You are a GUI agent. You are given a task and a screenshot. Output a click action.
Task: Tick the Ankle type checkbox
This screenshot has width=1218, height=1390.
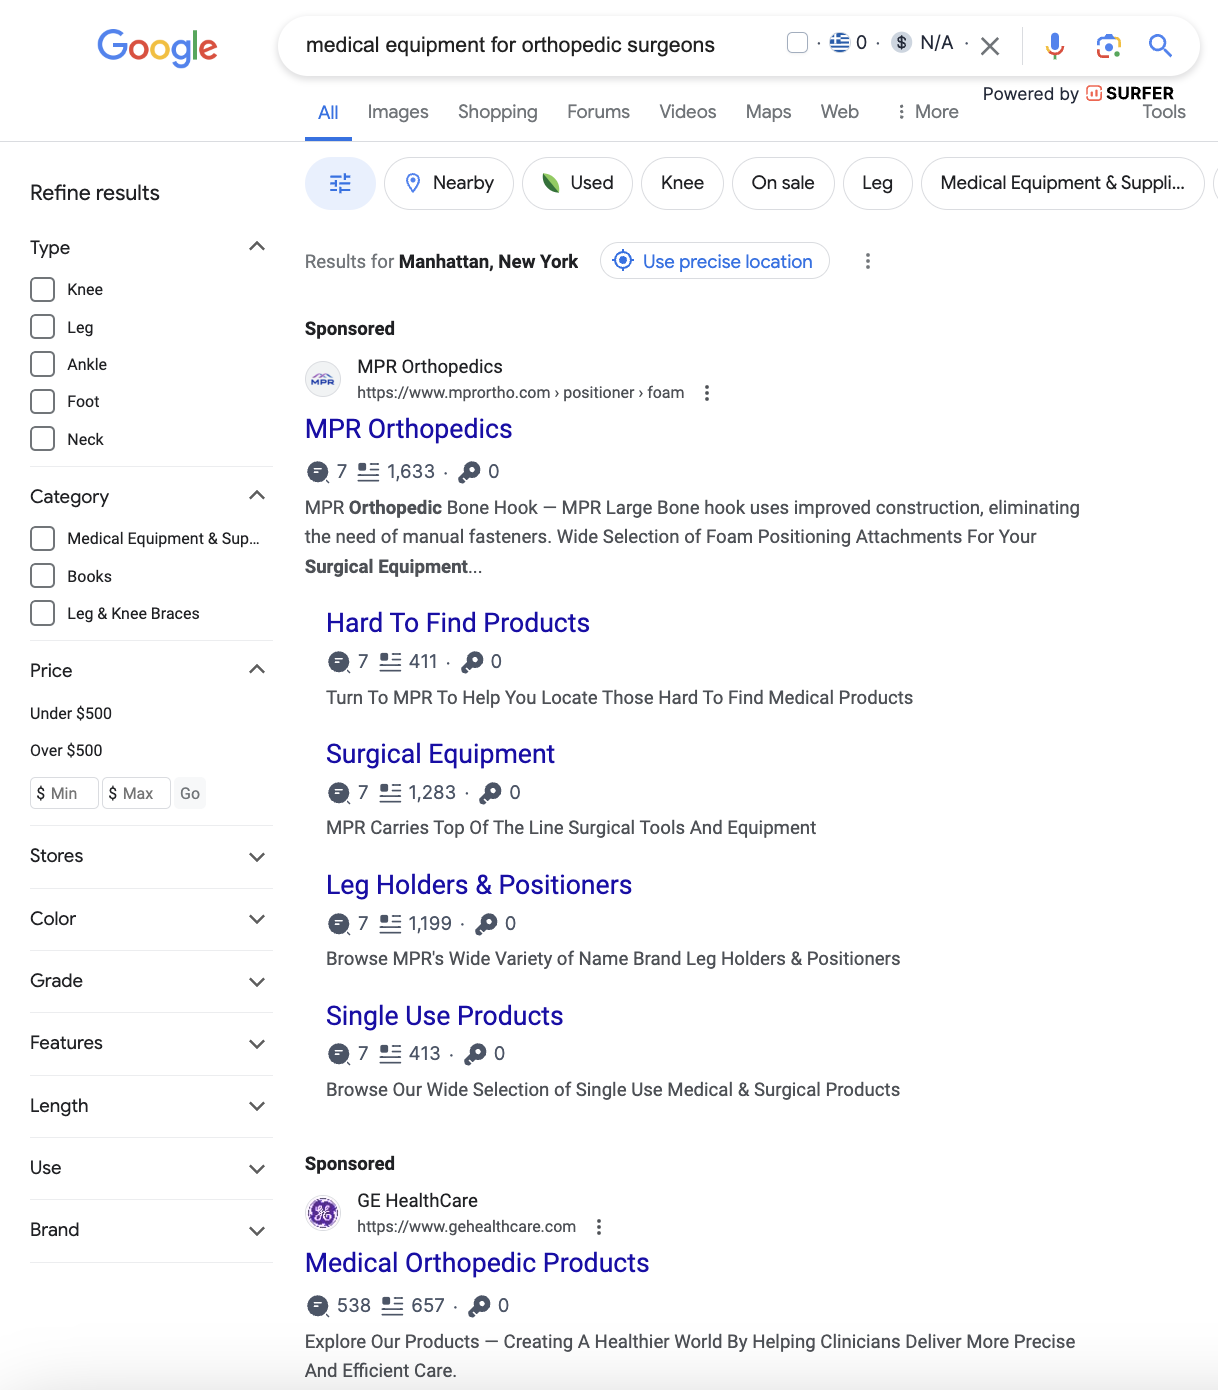pyautogui.click(x=43, y=364)
